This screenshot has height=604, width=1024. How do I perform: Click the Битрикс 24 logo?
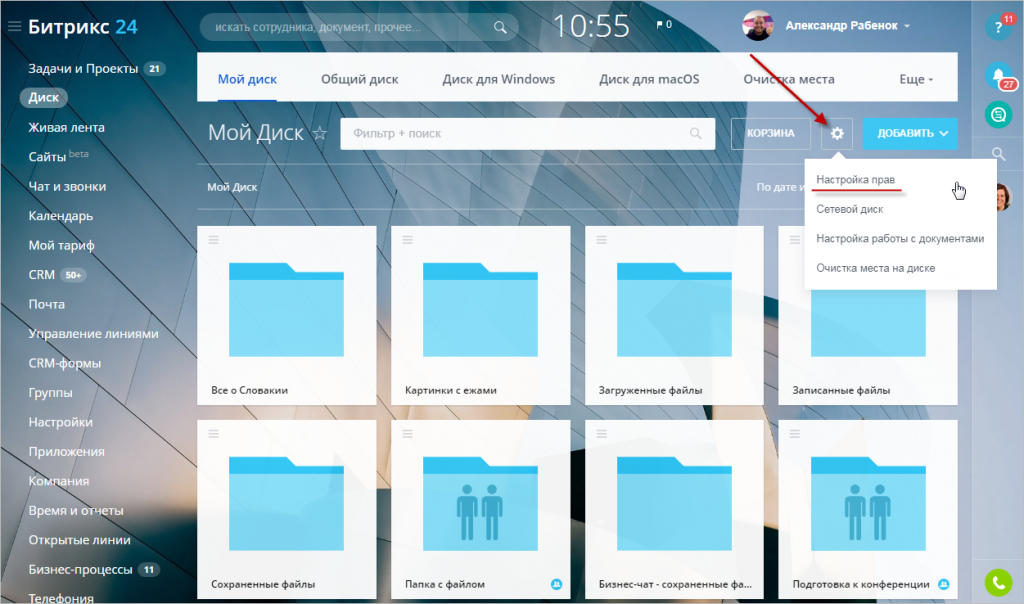(x=83, y=27)
